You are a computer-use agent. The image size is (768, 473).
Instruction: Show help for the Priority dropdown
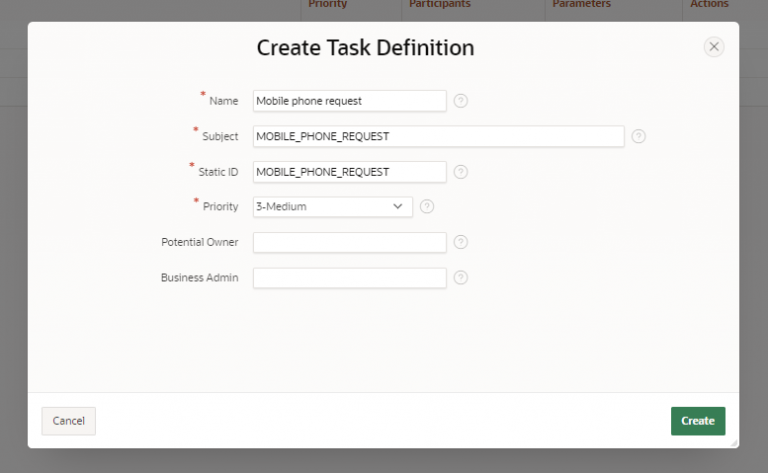click(x=427, y=207)
